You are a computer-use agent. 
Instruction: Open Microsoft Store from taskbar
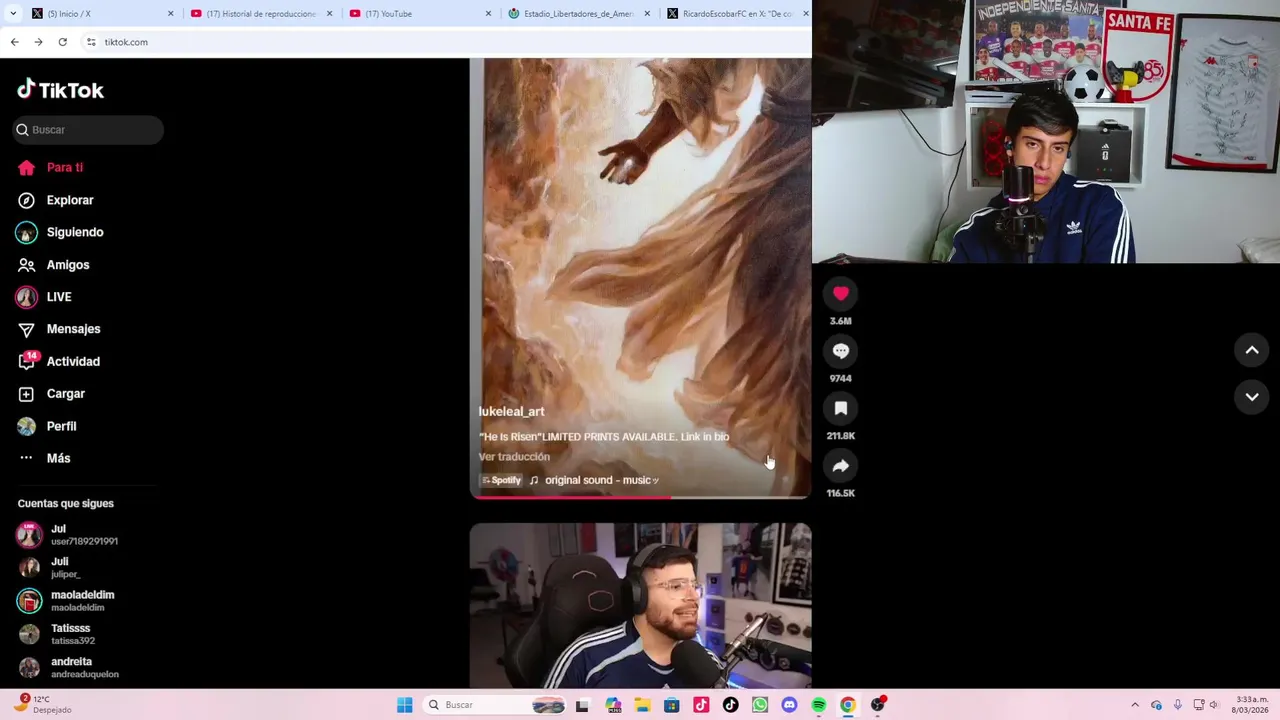(671, 705)
